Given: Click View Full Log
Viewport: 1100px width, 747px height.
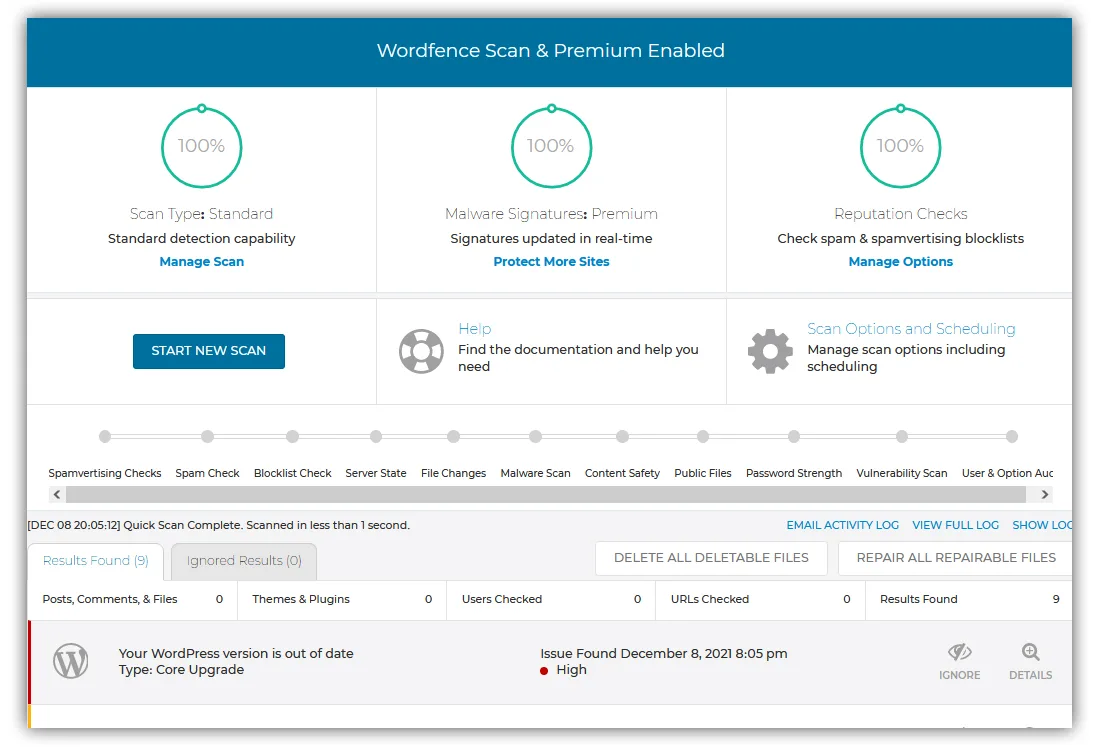Looking at the screenshot, I should click(955, 525).
